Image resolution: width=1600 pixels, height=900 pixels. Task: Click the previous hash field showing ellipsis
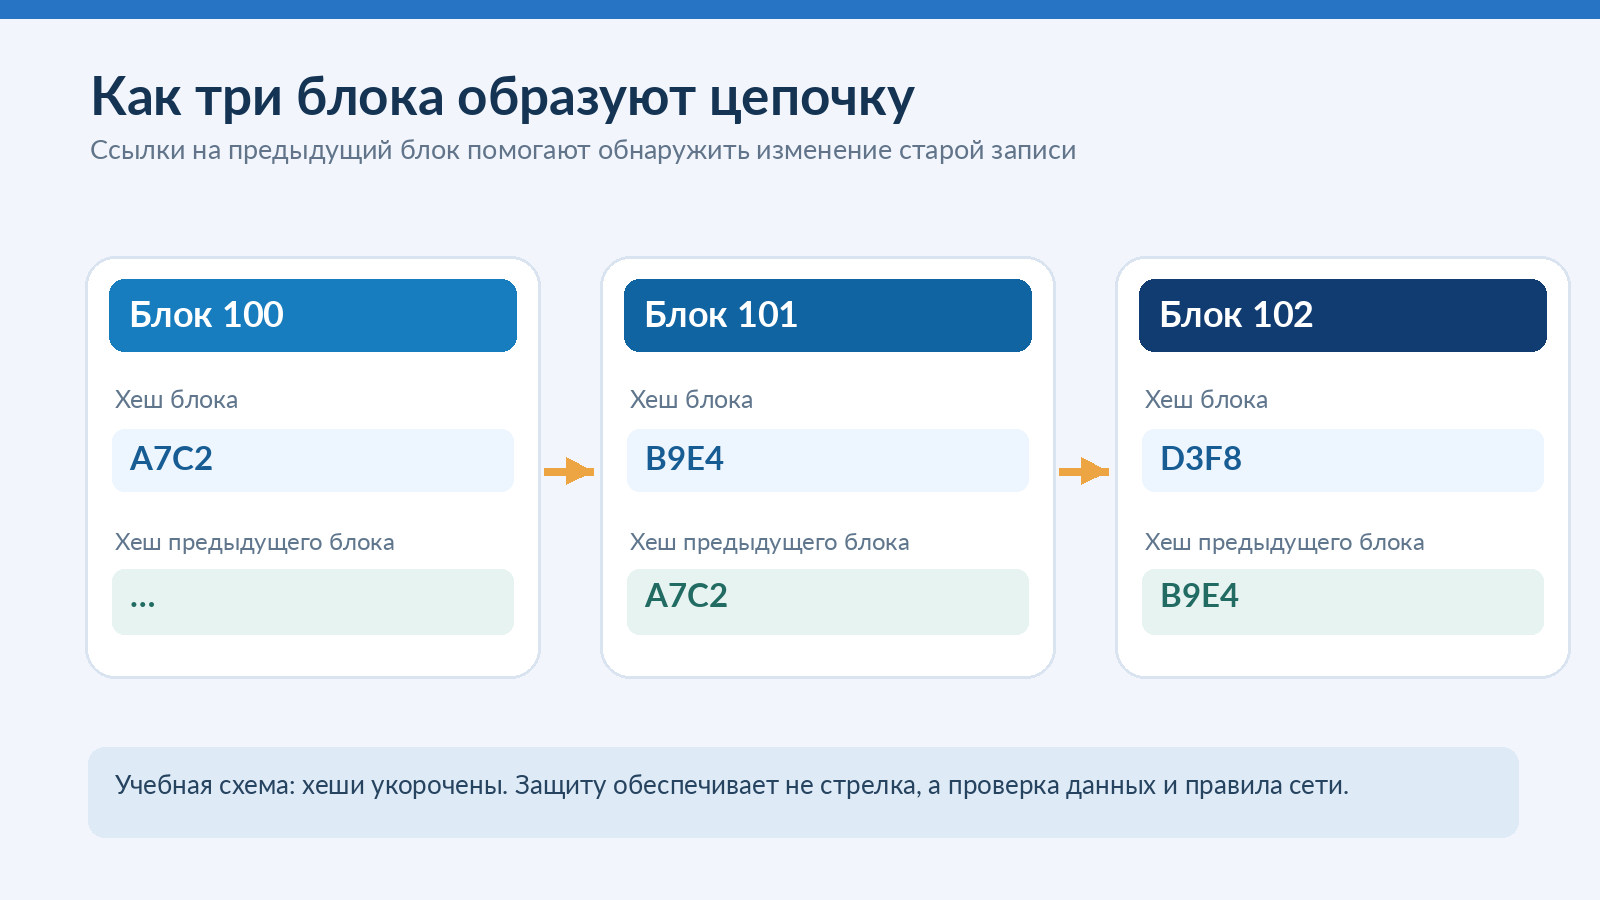click(x=313, y=602)
